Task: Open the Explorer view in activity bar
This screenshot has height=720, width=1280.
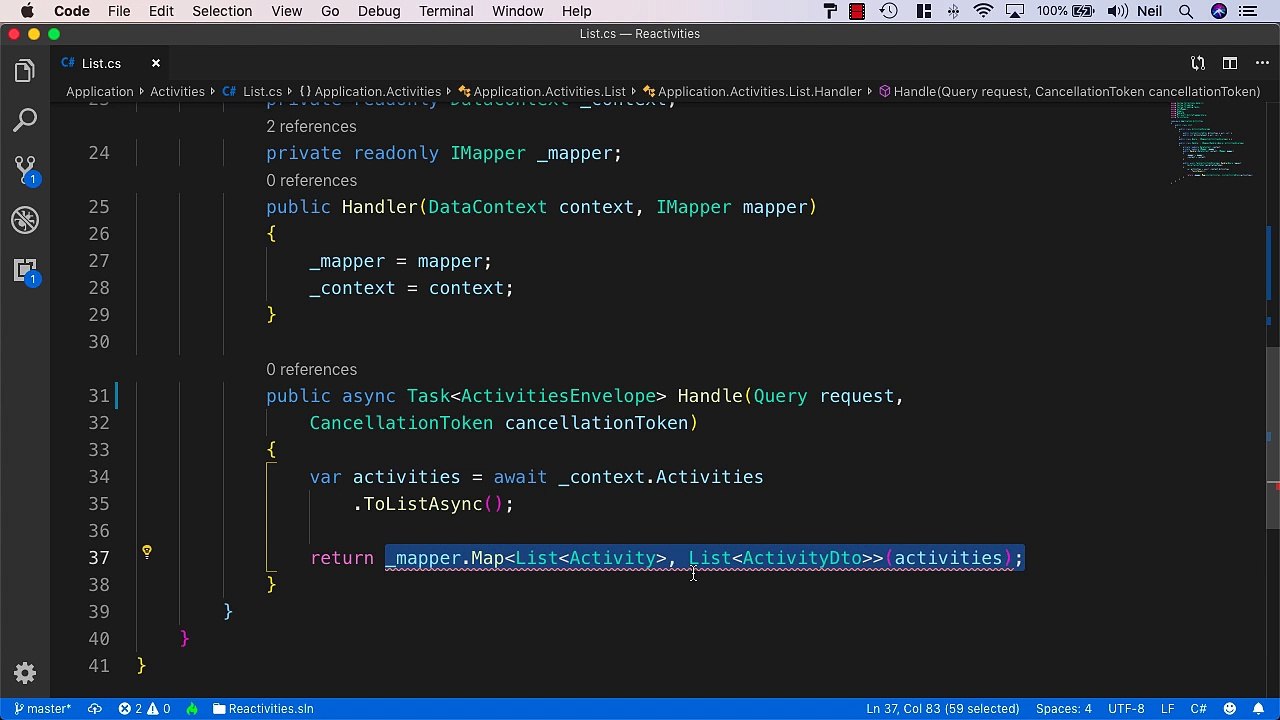Action: click(25, 71)
